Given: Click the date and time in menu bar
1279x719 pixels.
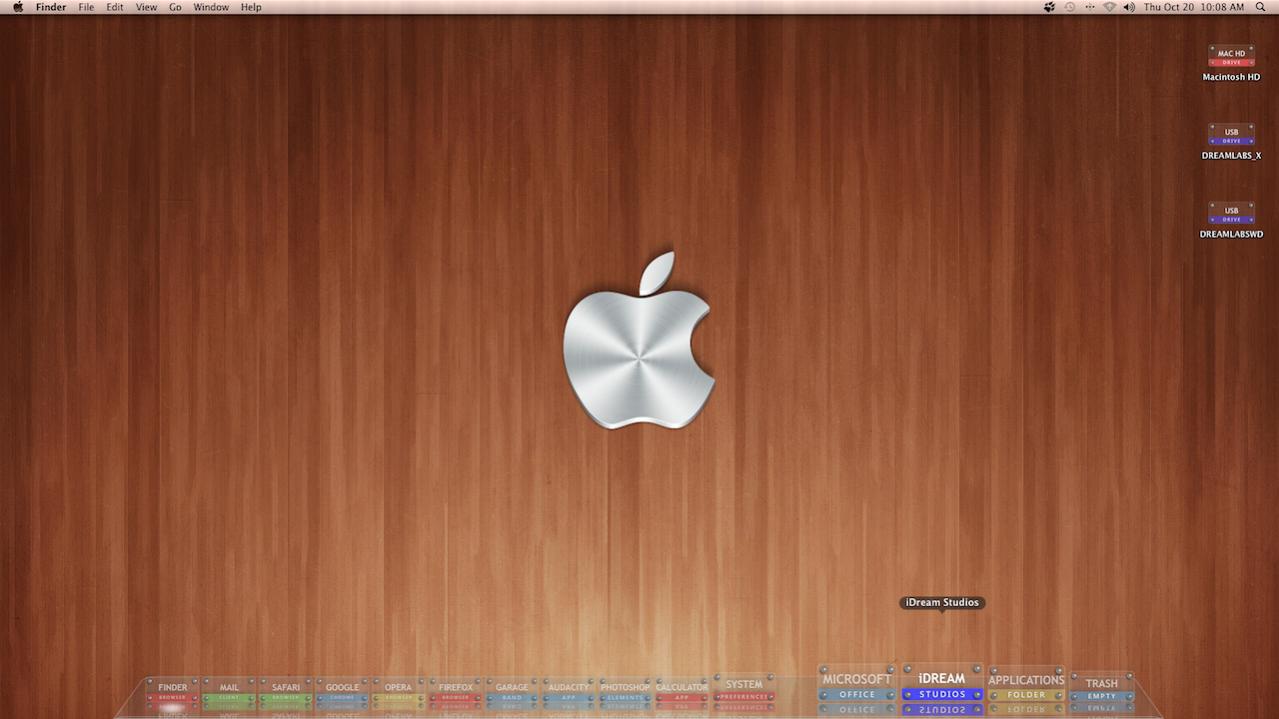Looking at the screenshot, I should pos(1194,7).
